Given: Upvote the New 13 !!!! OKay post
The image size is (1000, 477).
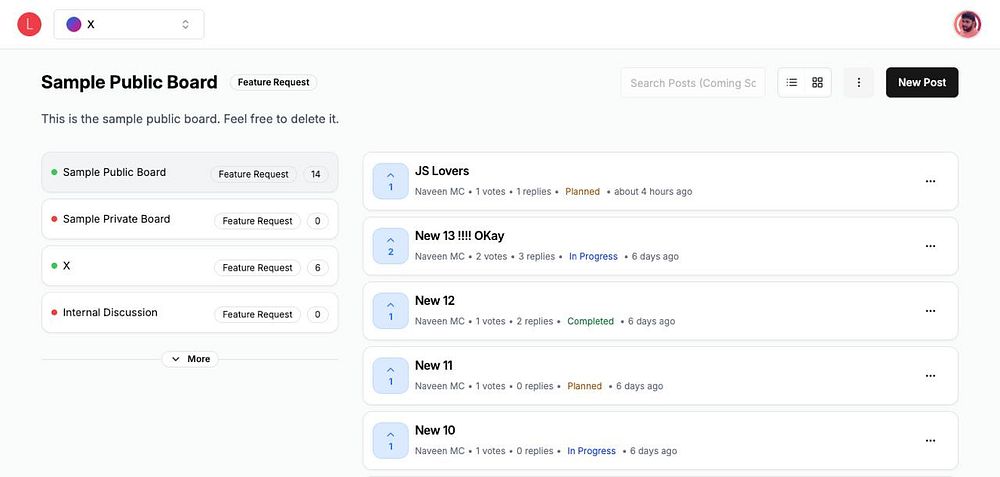Looking at the screenshot, I should click(390, 246).
